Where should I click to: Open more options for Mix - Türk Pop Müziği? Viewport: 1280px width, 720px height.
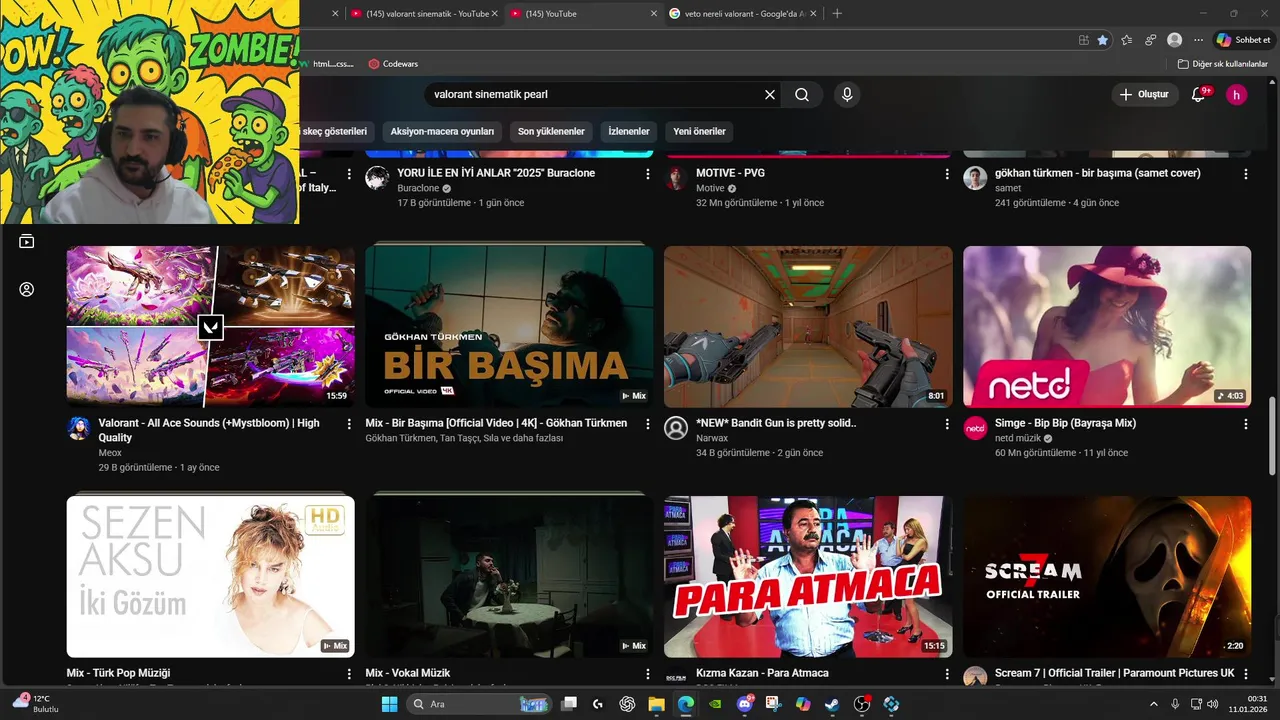[349, 674]
